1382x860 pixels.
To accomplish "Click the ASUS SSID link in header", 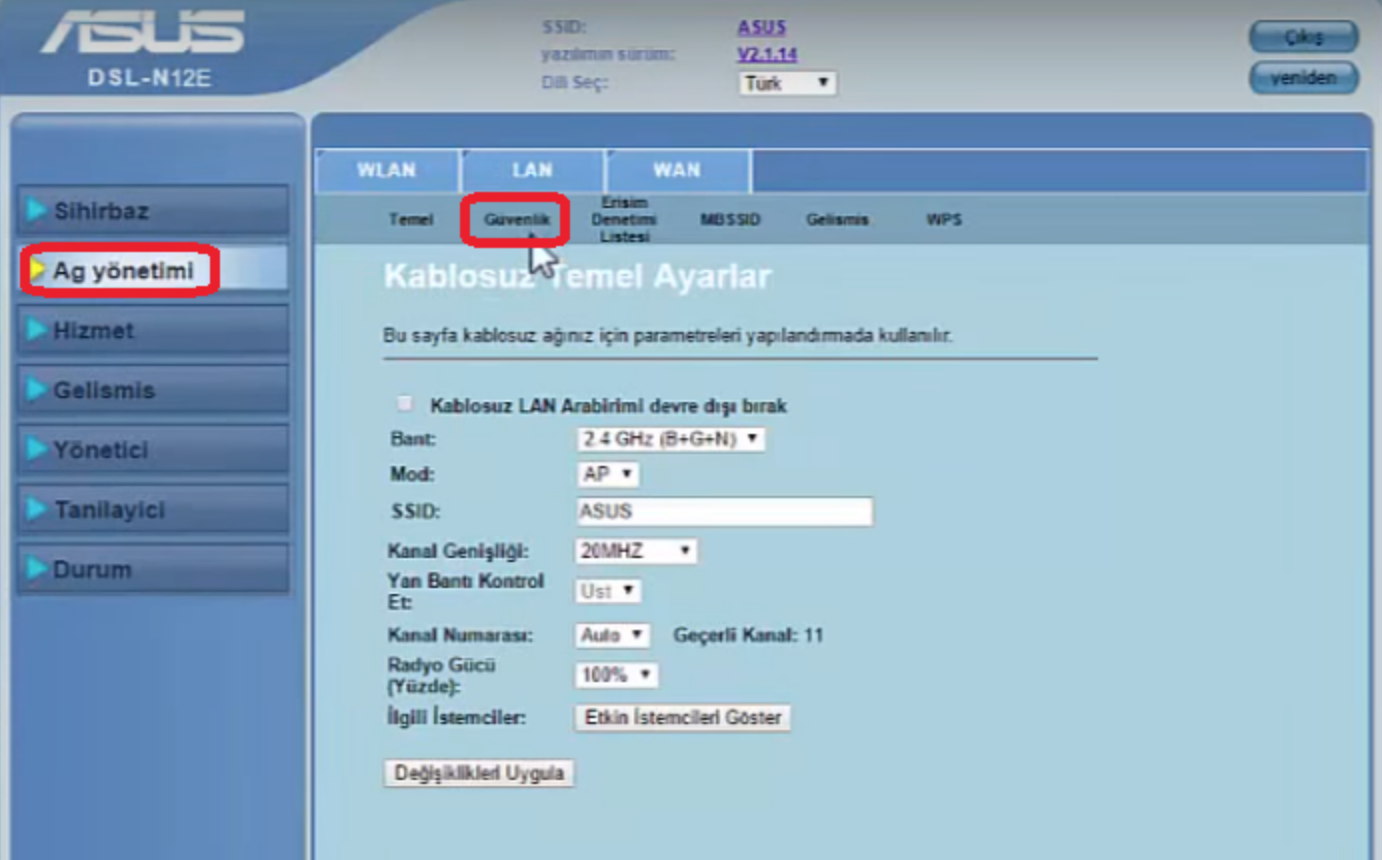I will click(x=762, y=27).
